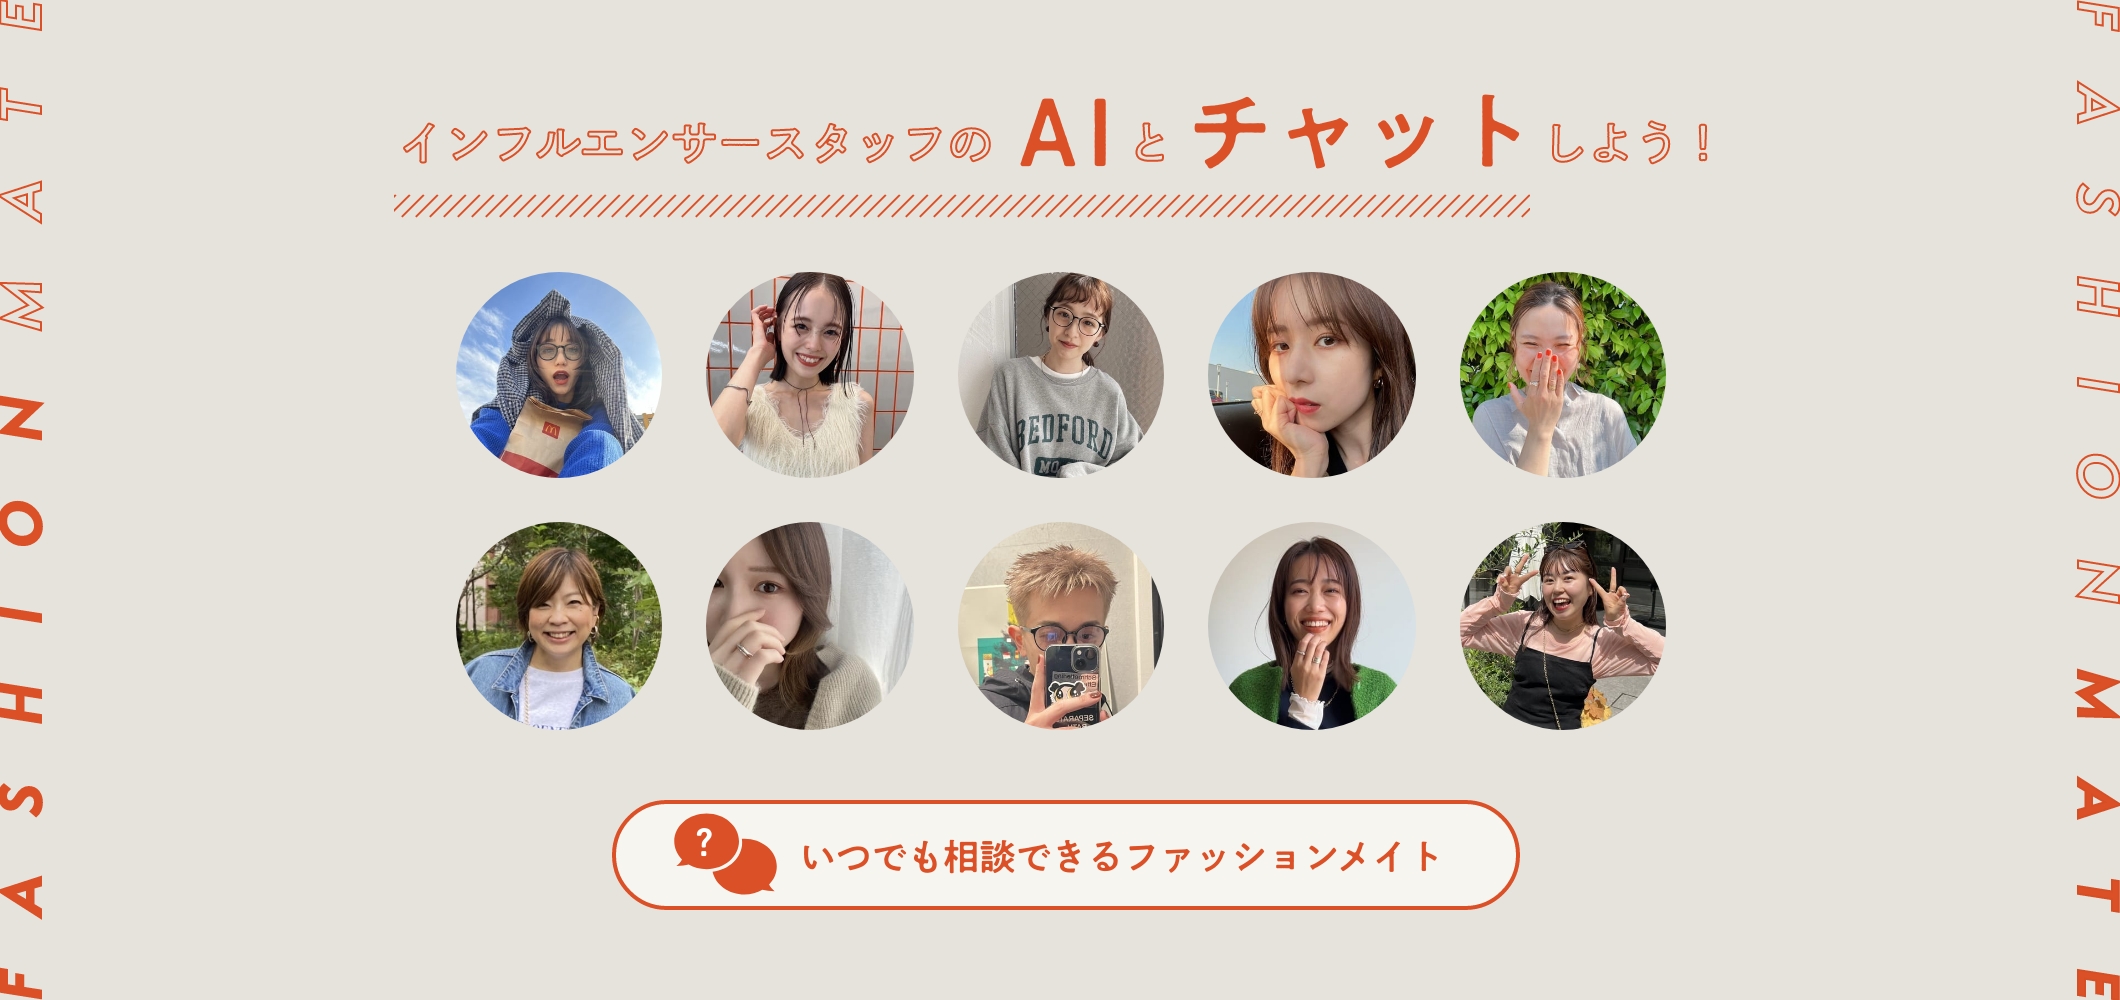Select the close-up avatar with hand on chin
This screenshot has height=1000, width=2120.
(1312, 375)
